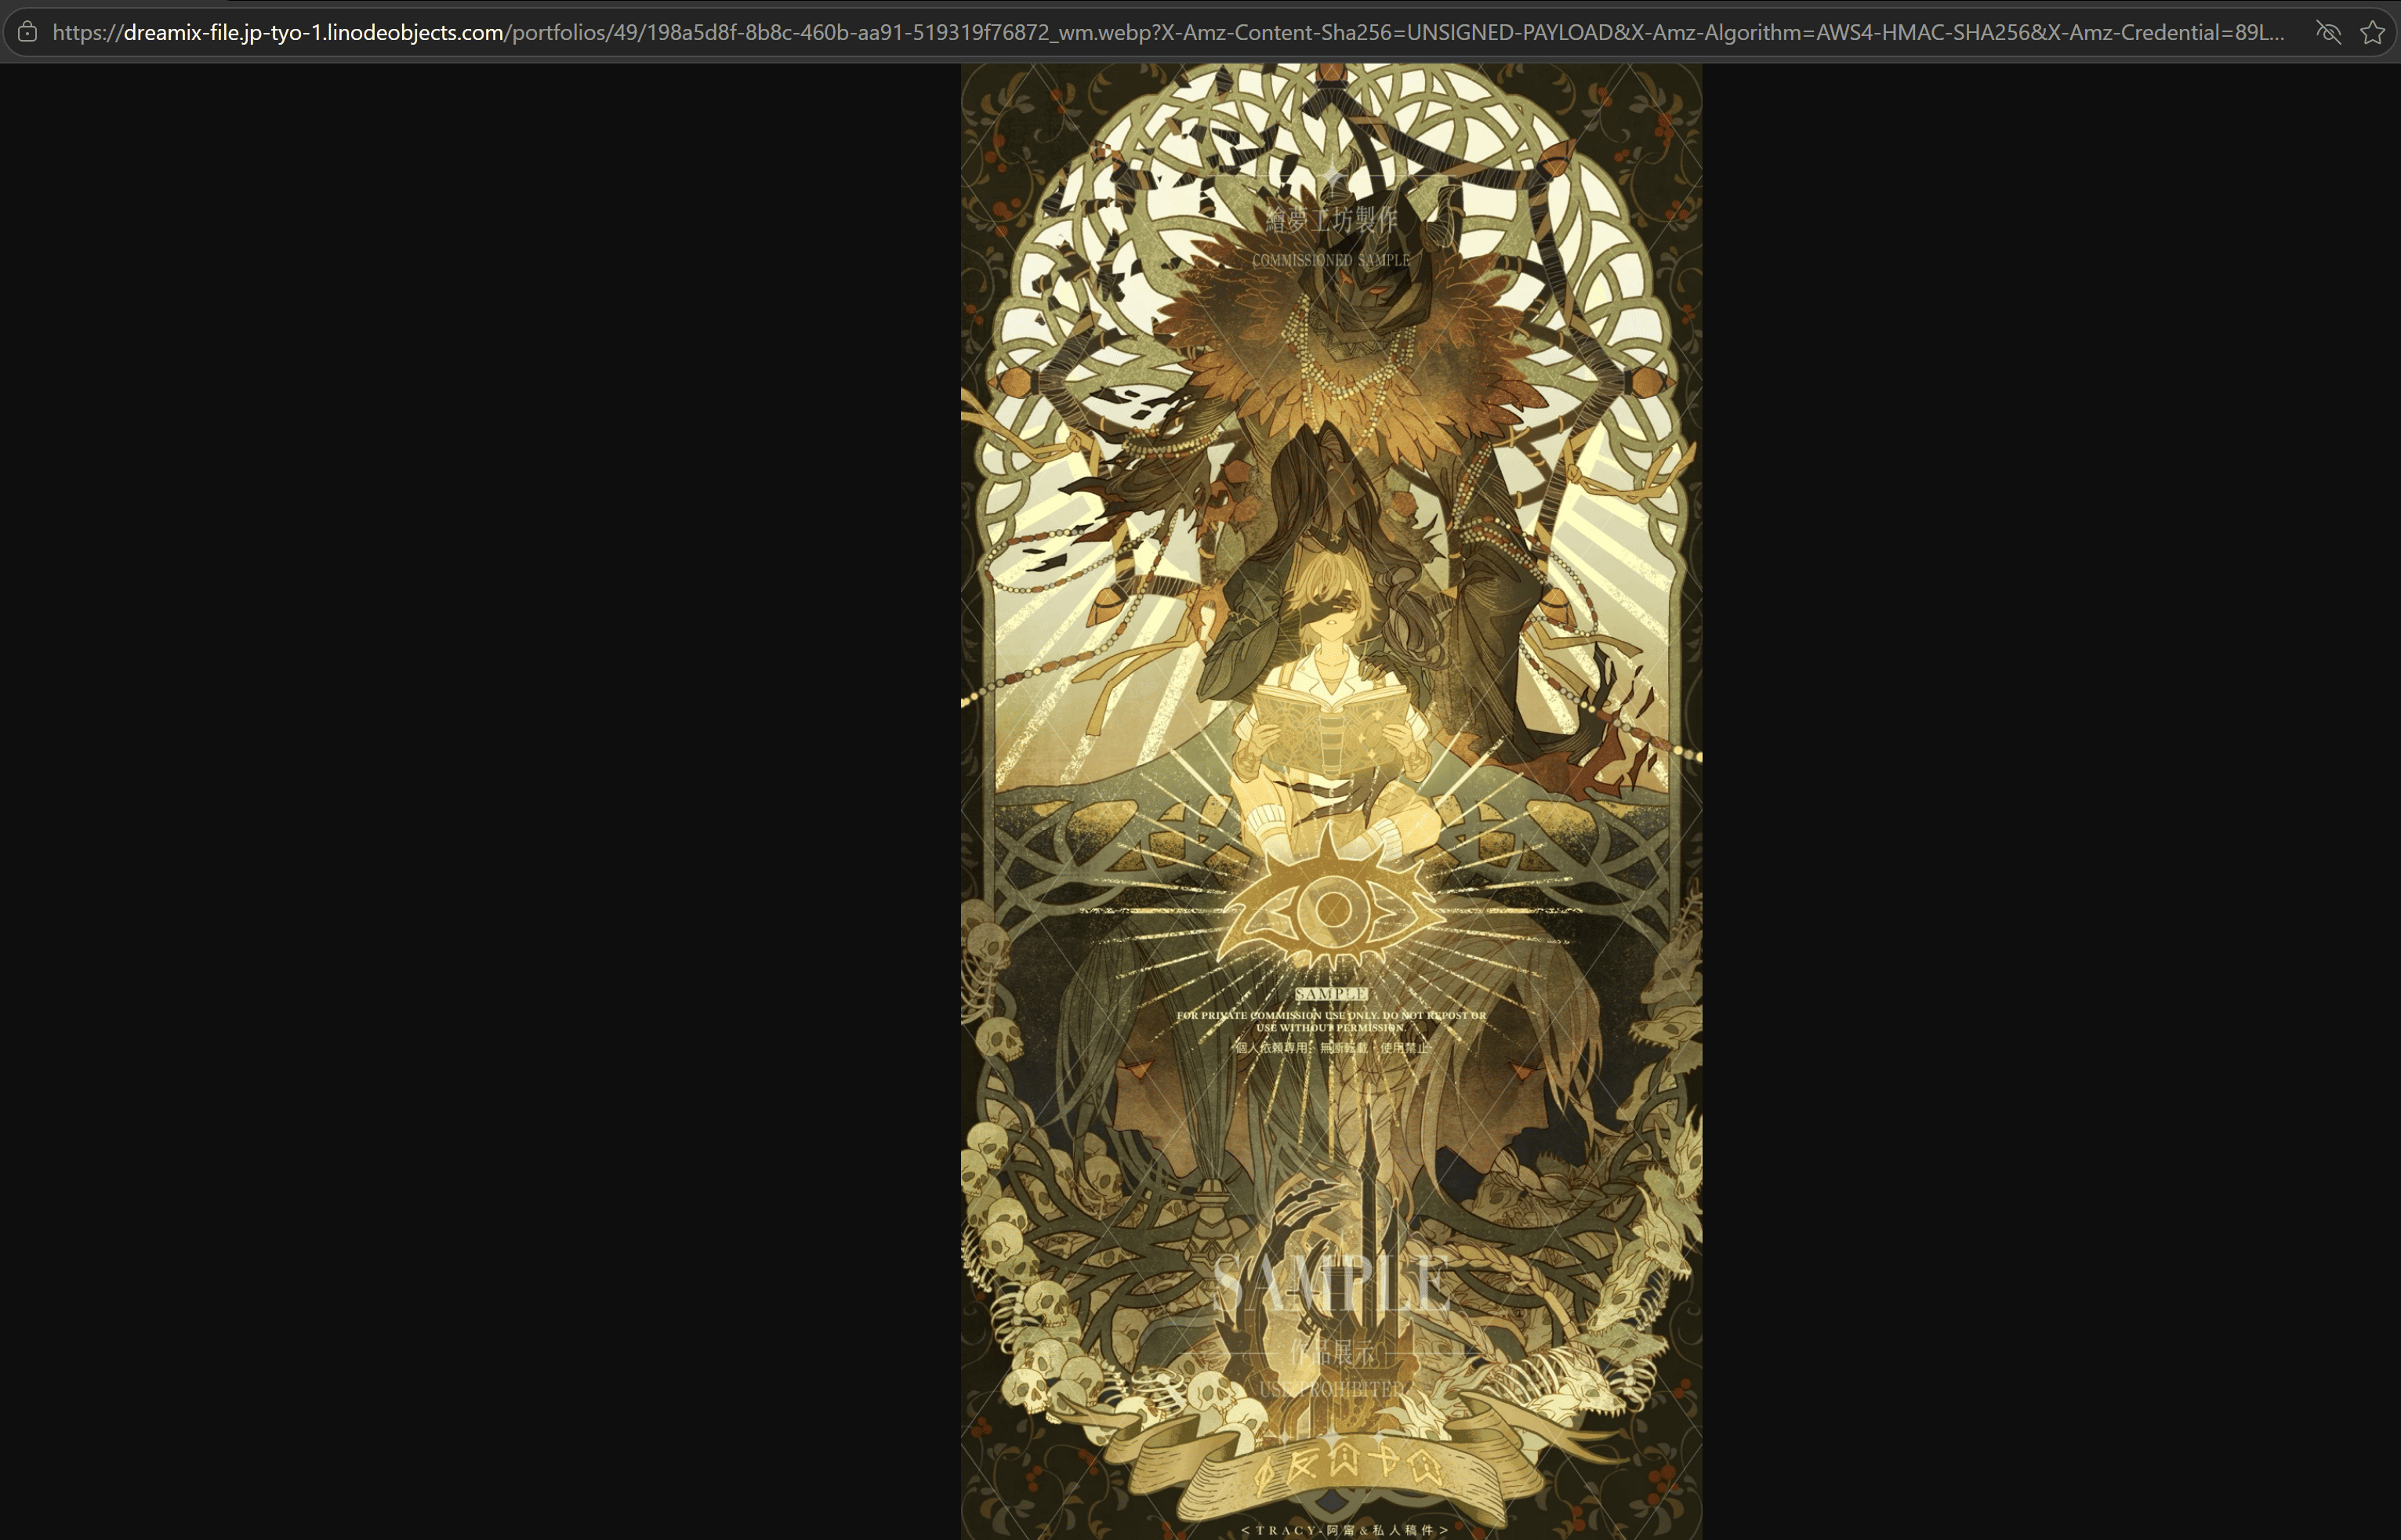Click the TRACY credit line under the banner
Viewport: 2401px width, 1540px height.
pyautogui.click(x=1344, y=1530)
